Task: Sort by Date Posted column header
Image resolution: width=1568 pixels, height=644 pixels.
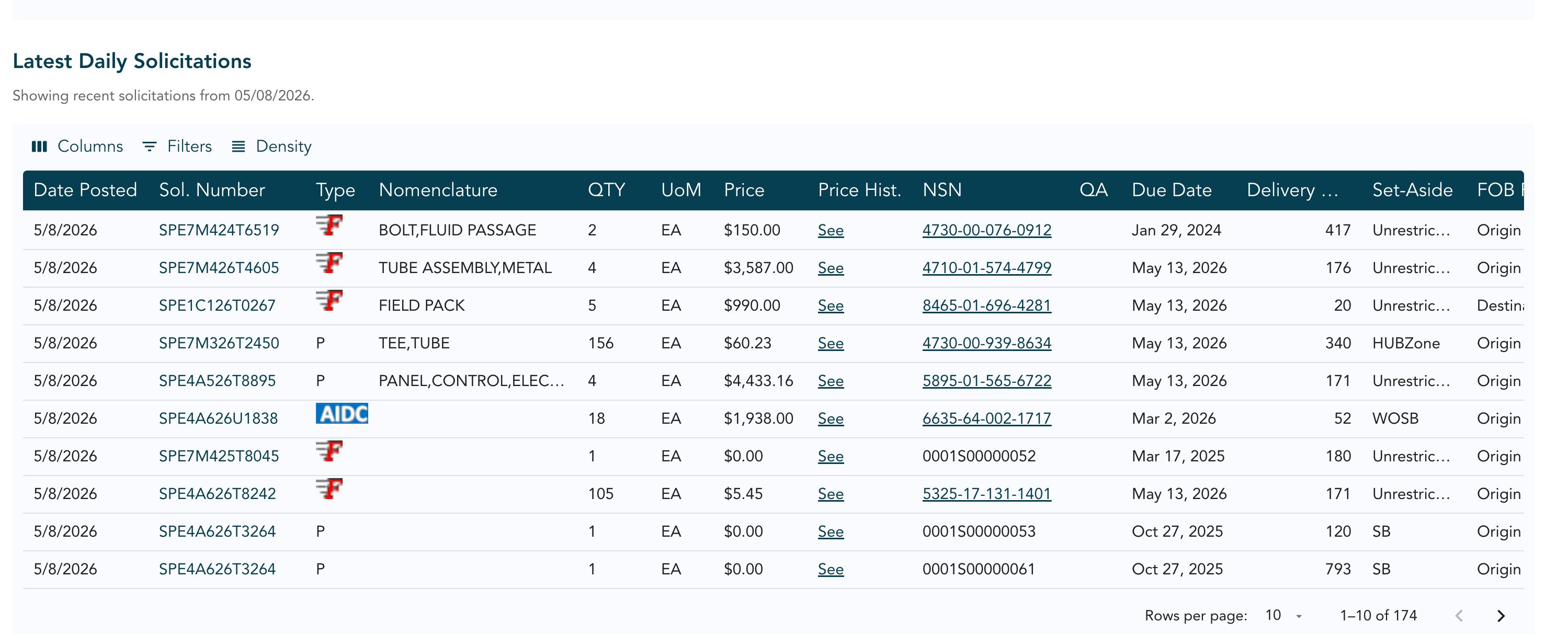Action: point(85,190)
